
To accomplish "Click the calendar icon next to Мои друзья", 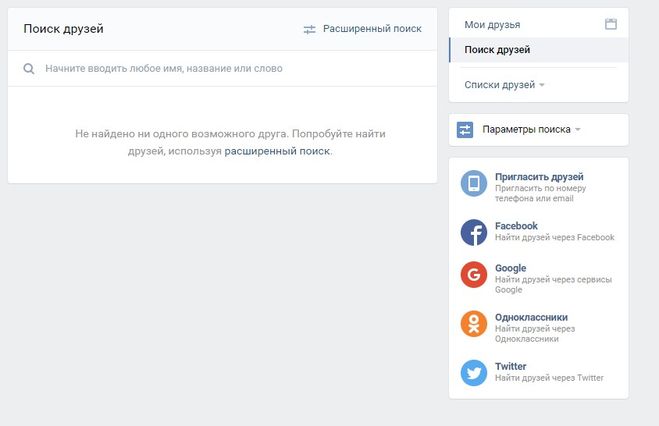I will tap(611, 24).
